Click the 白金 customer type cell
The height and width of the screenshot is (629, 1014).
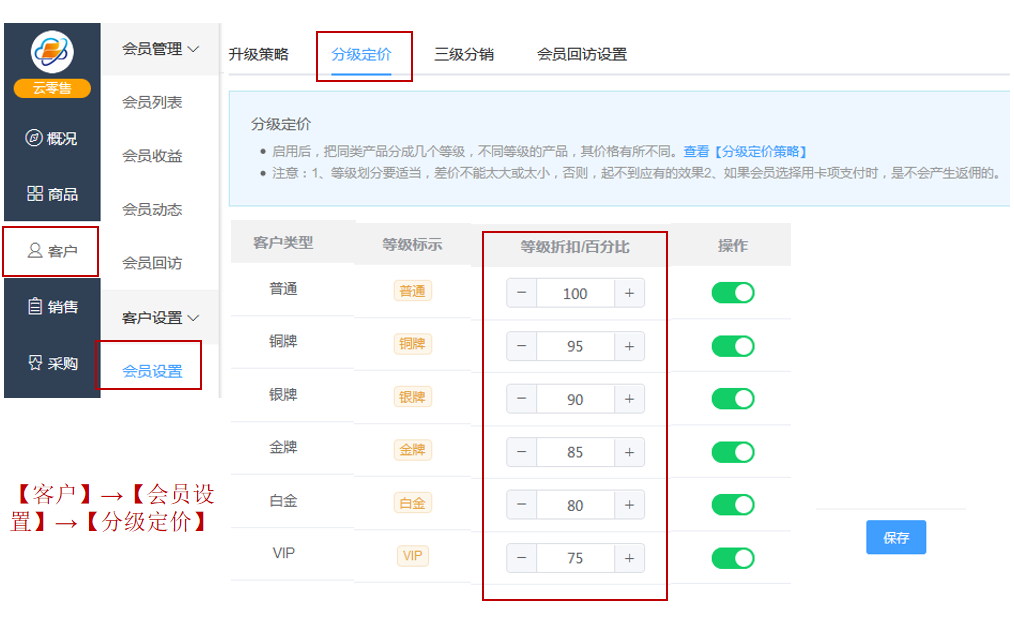(x=283, y=500)
